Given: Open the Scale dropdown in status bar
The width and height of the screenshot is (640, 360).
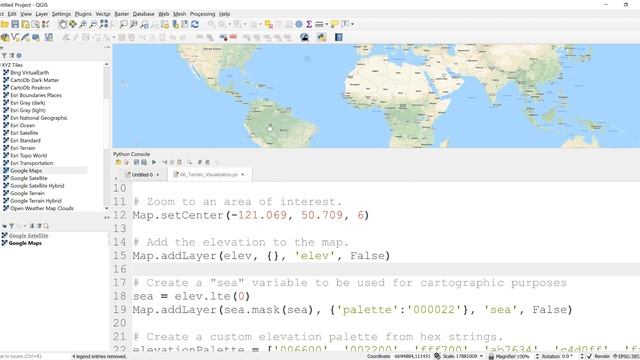Looking at the screenshot, I should (x=481, y=356).
